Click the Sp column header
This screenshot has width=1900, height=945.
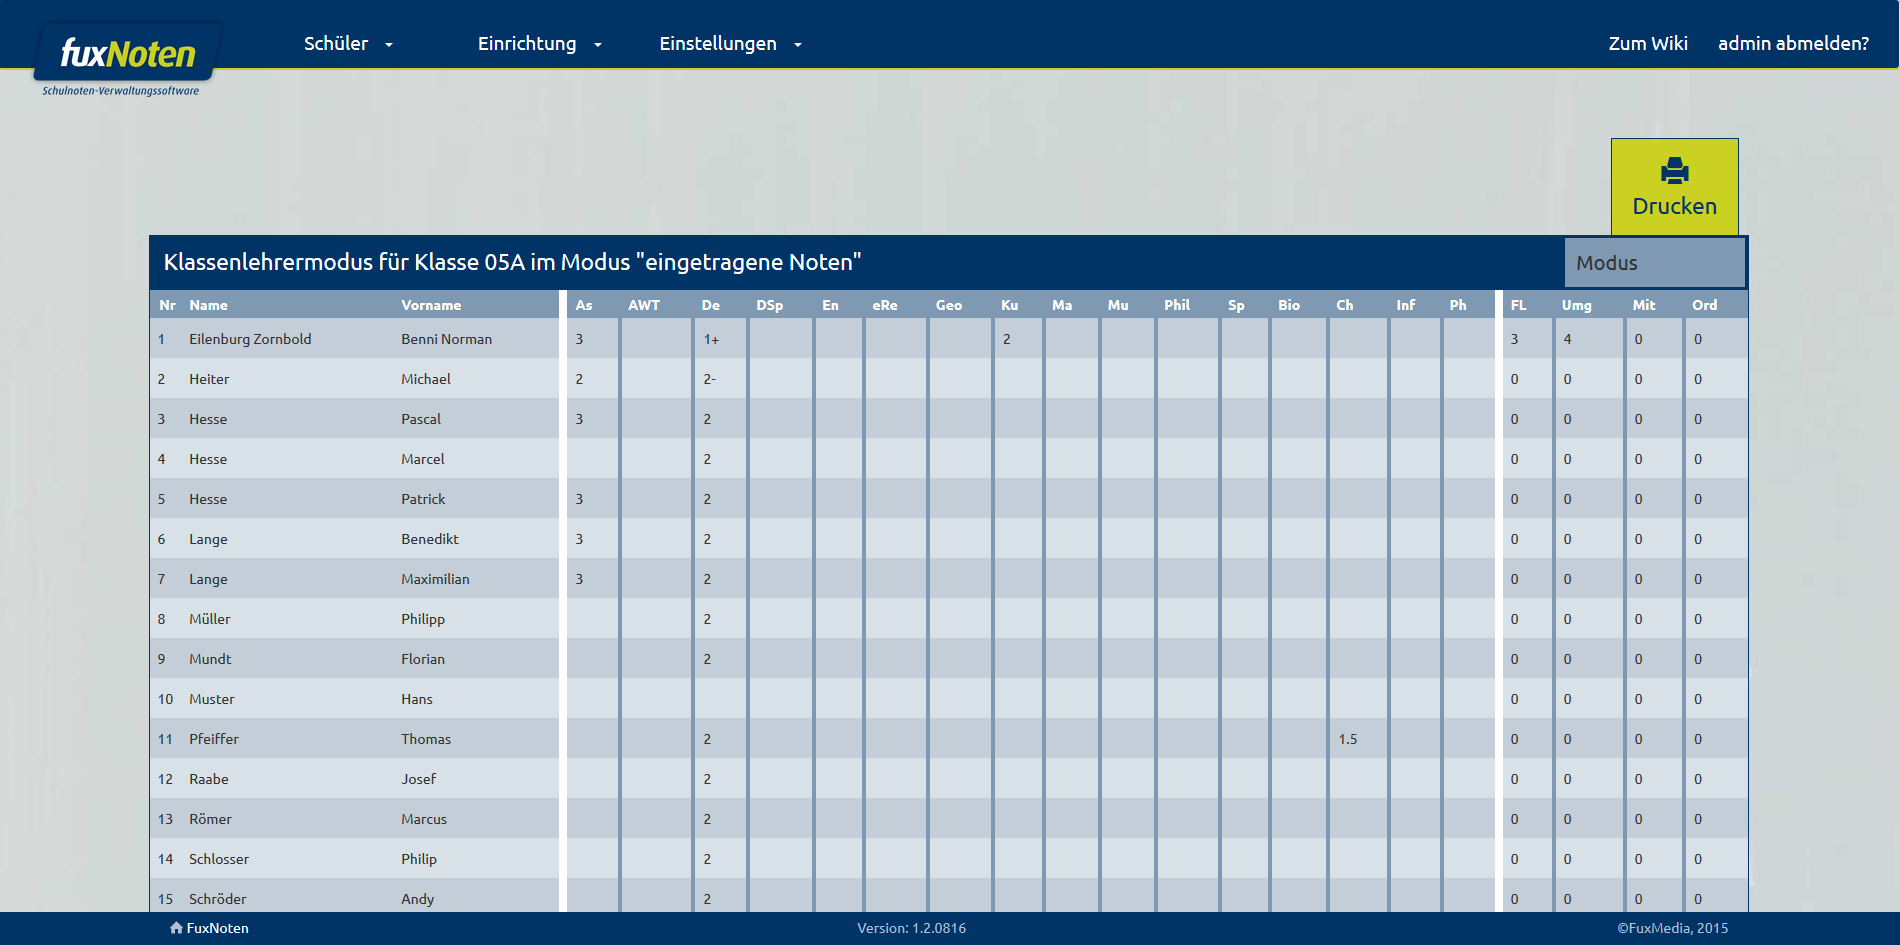(x=1236, y=305)
